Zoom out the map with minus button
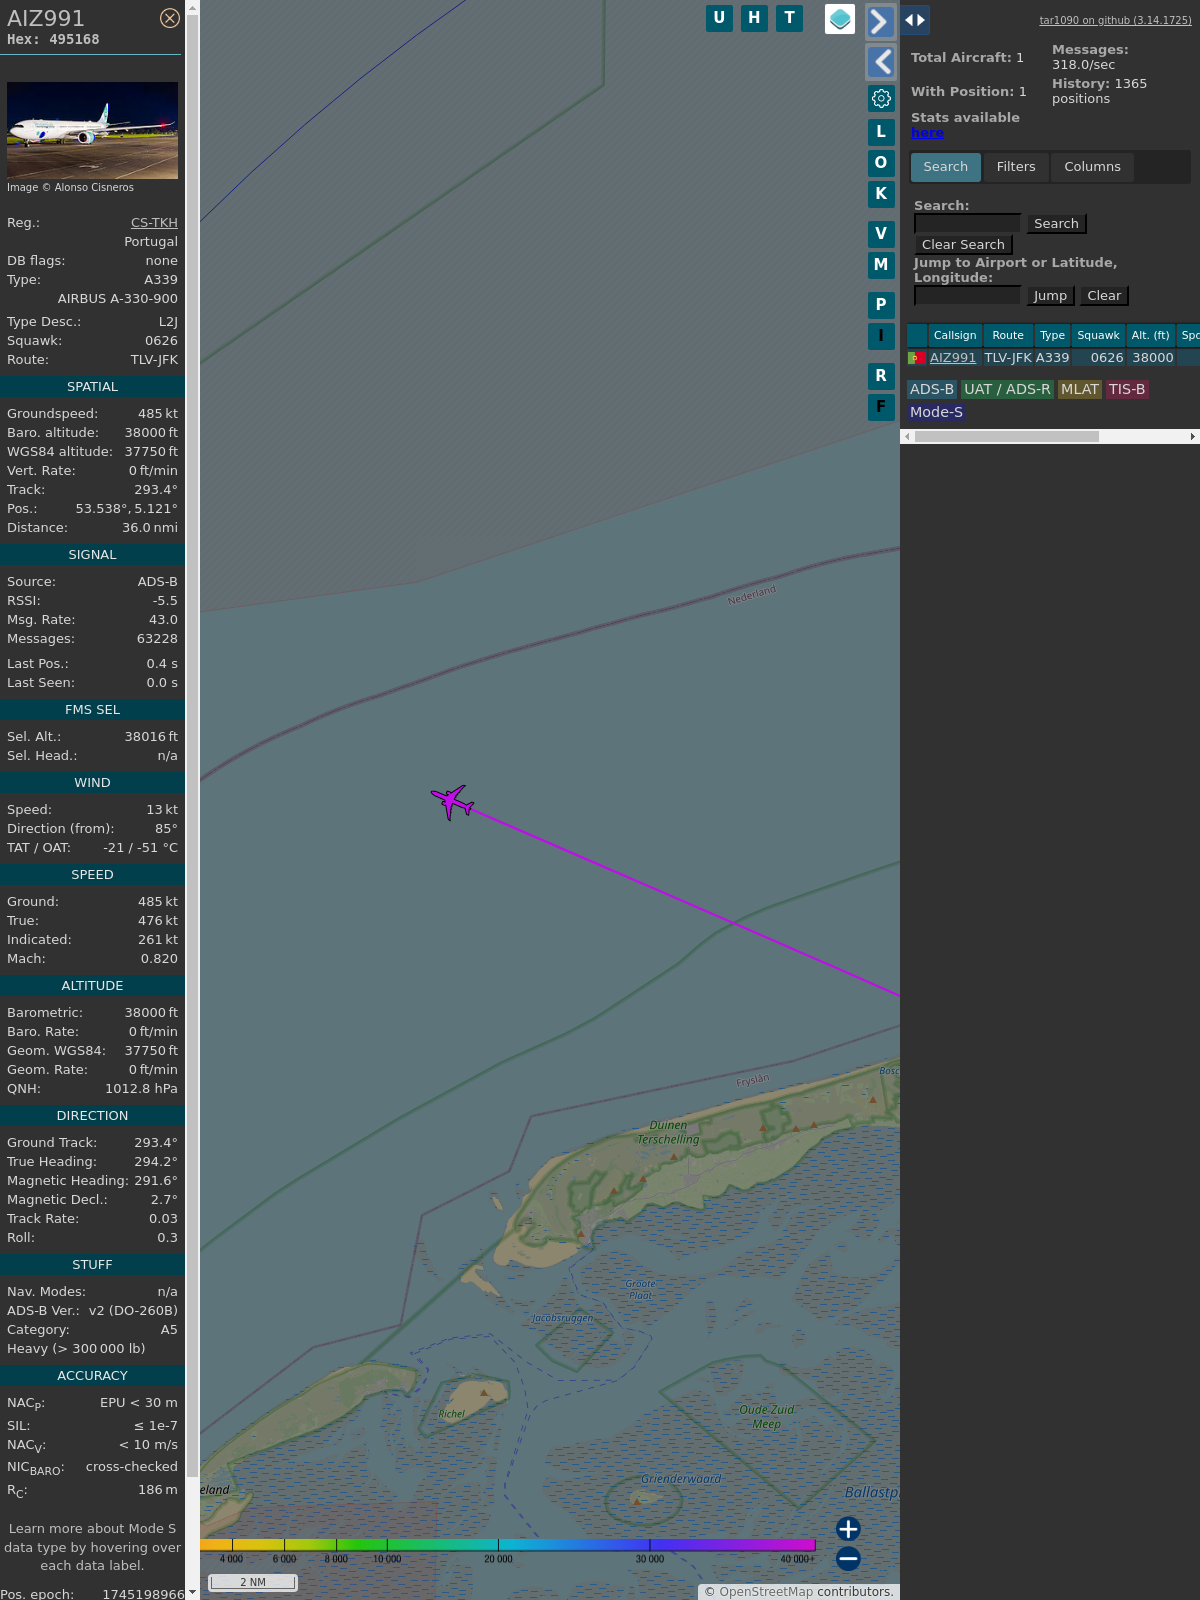1200x1600 pixels. click(848, 1559)
